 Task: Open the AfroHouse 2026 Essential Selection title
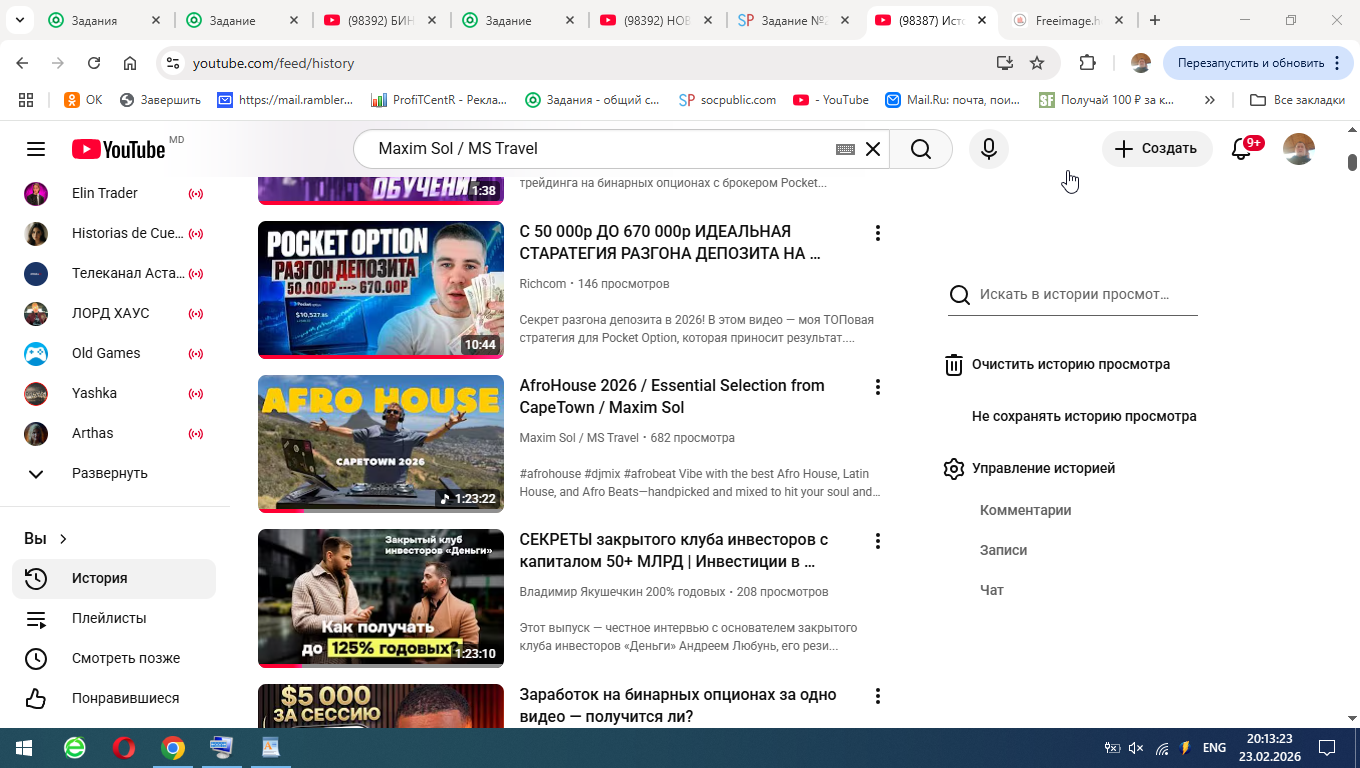coord(672,397)
